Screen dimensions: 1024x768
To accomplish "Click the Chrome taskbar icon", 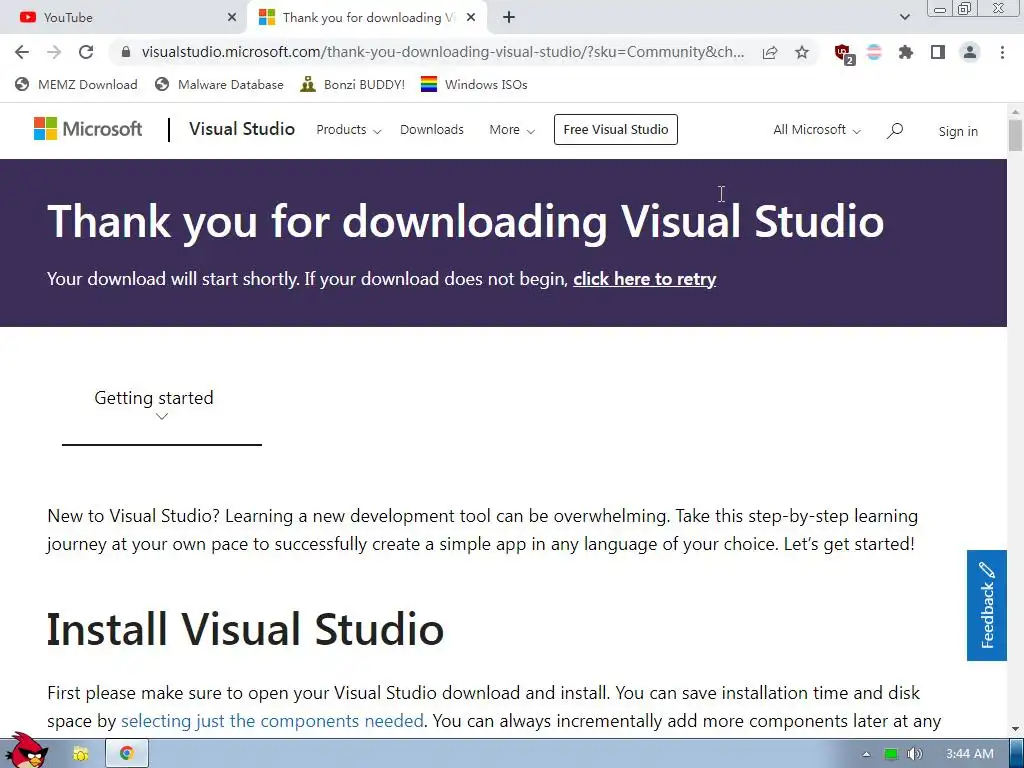I will coord(127,754).
